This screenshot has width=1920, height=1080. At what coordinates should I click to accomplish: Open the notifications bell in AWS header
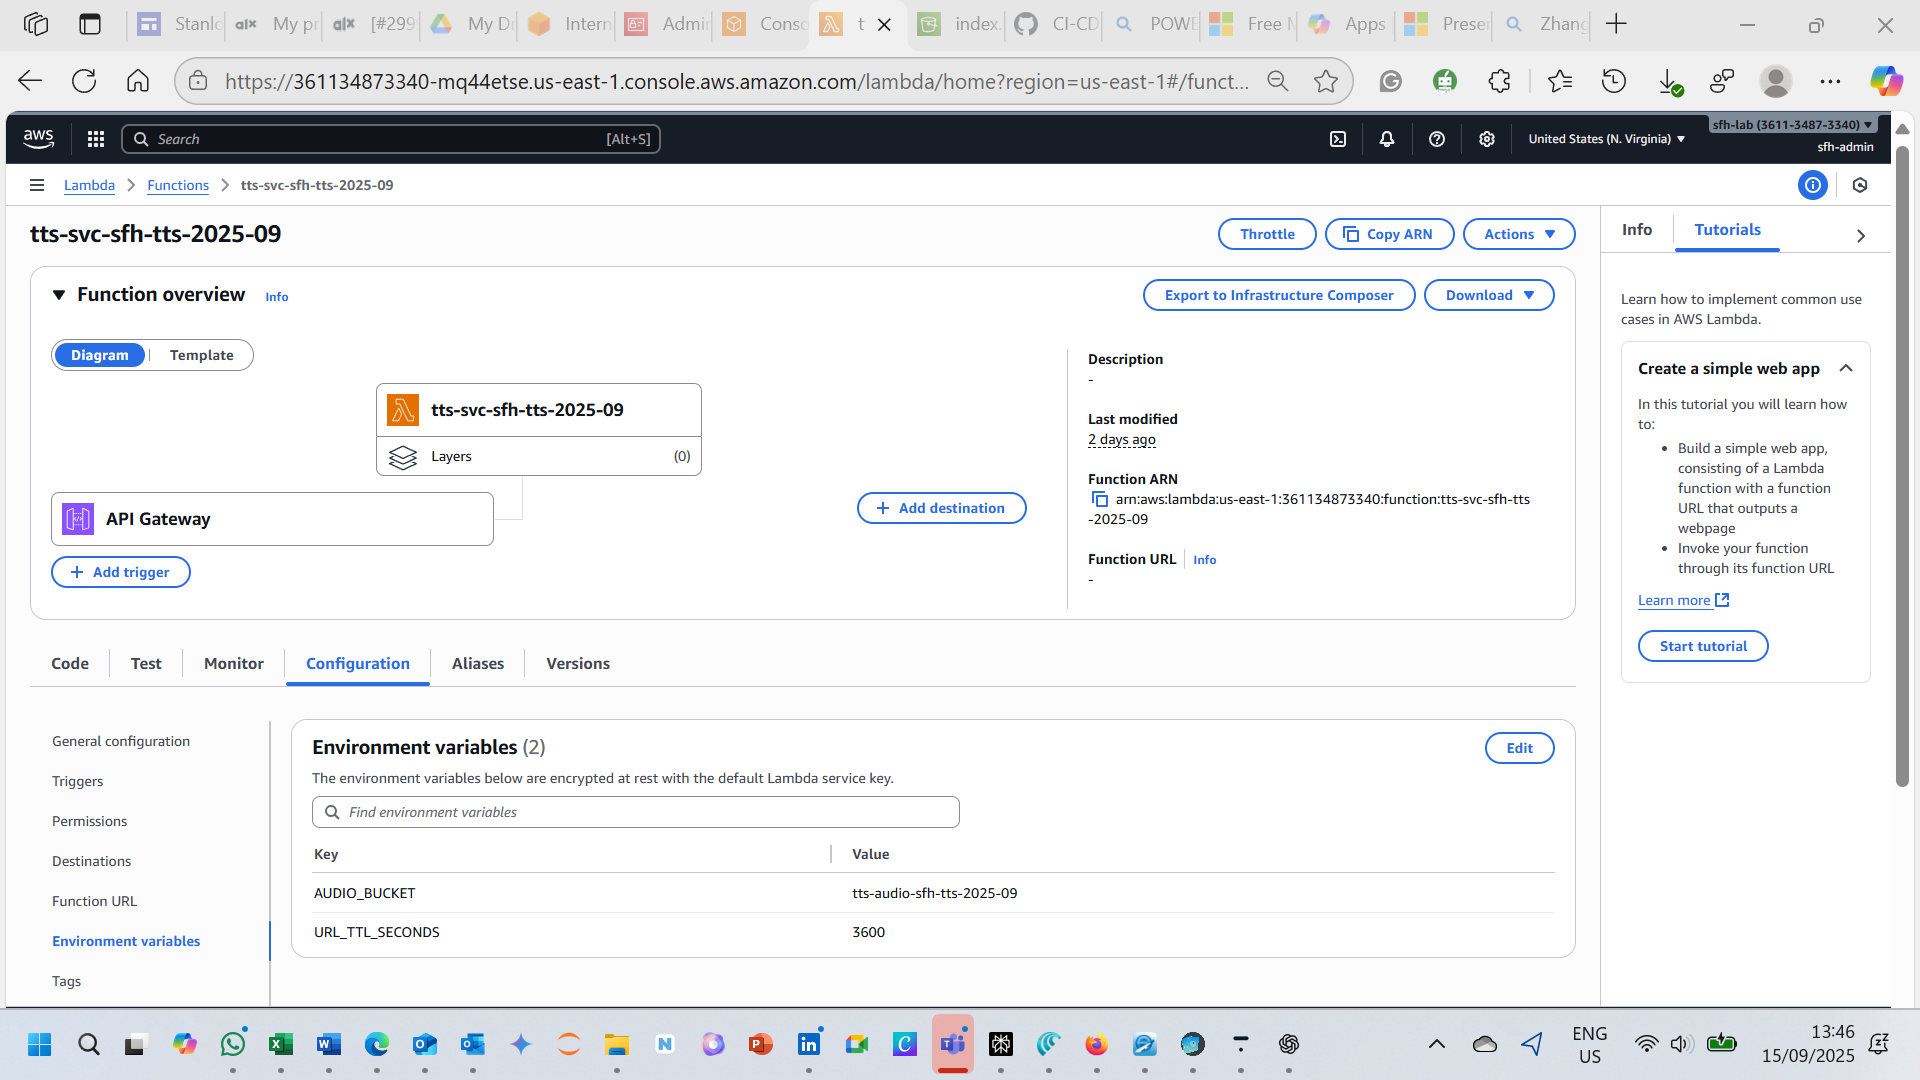[1387, 139]
